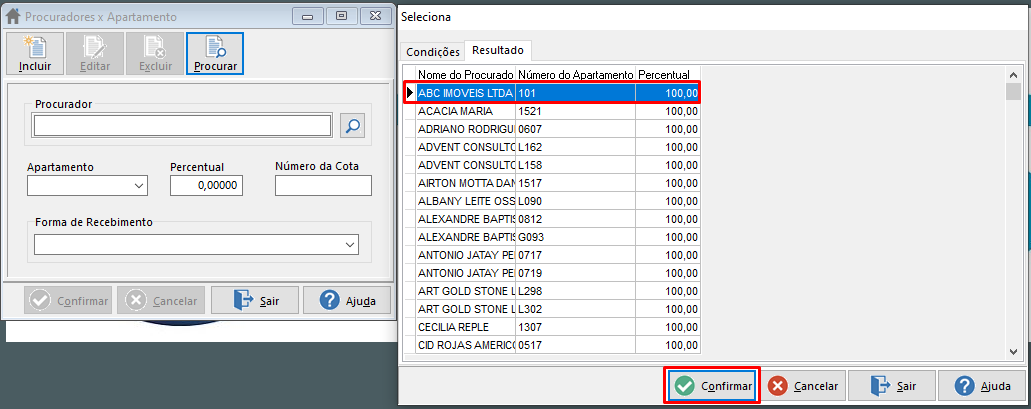Click the Excluir toolbar icon
Screen dimensions: 1031x409
pos(155,53)
